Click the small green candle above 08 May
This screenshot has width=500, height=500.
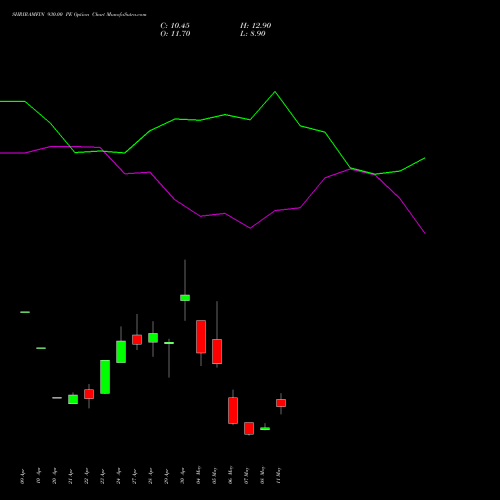click(x=265, y=429)
